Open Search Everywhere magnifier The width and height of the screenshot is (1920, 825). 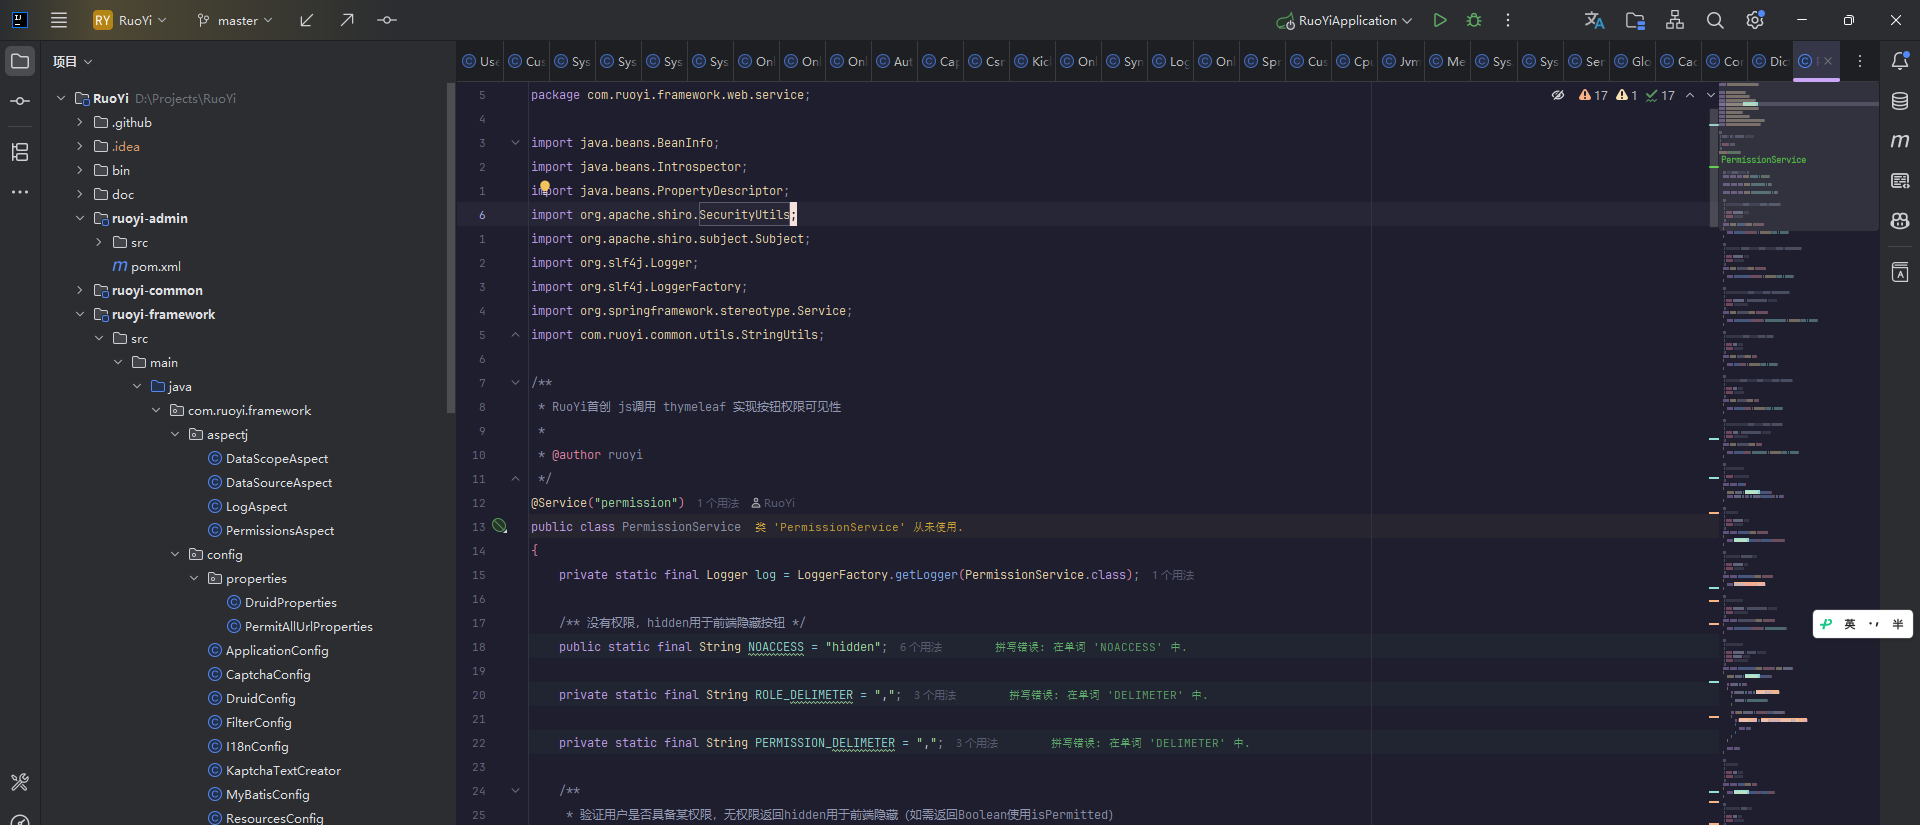1715,20
